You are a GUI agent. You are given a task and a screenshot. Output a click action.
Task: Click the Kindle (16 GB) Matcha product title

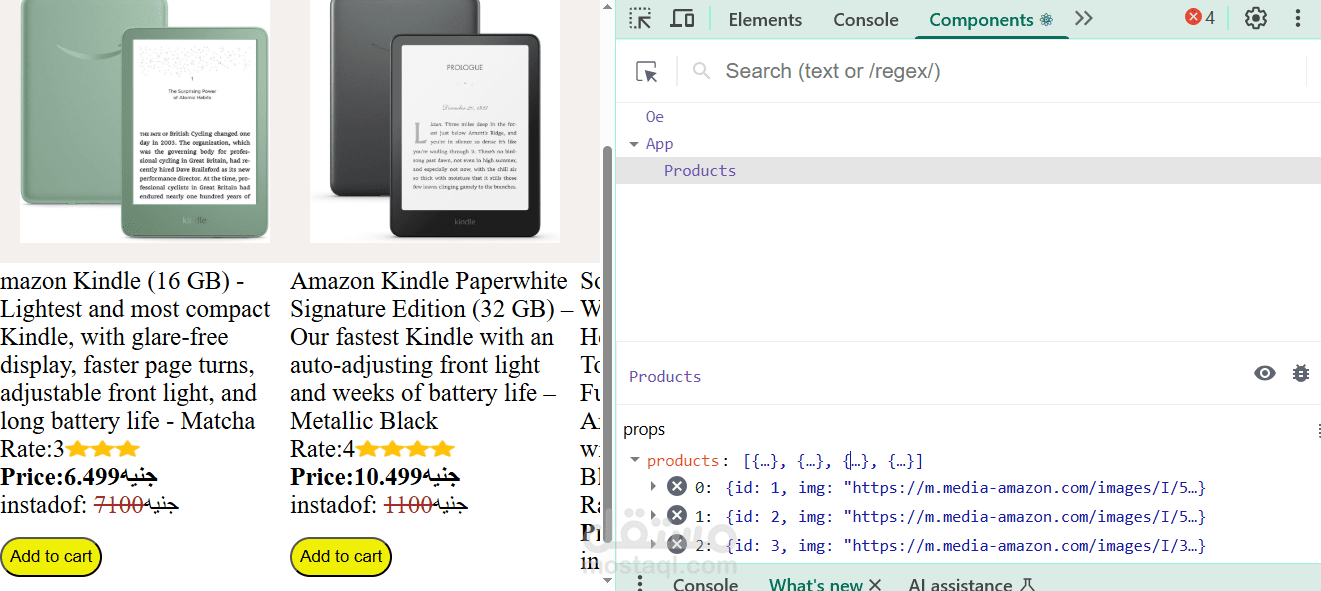click(x=135, y=351)
